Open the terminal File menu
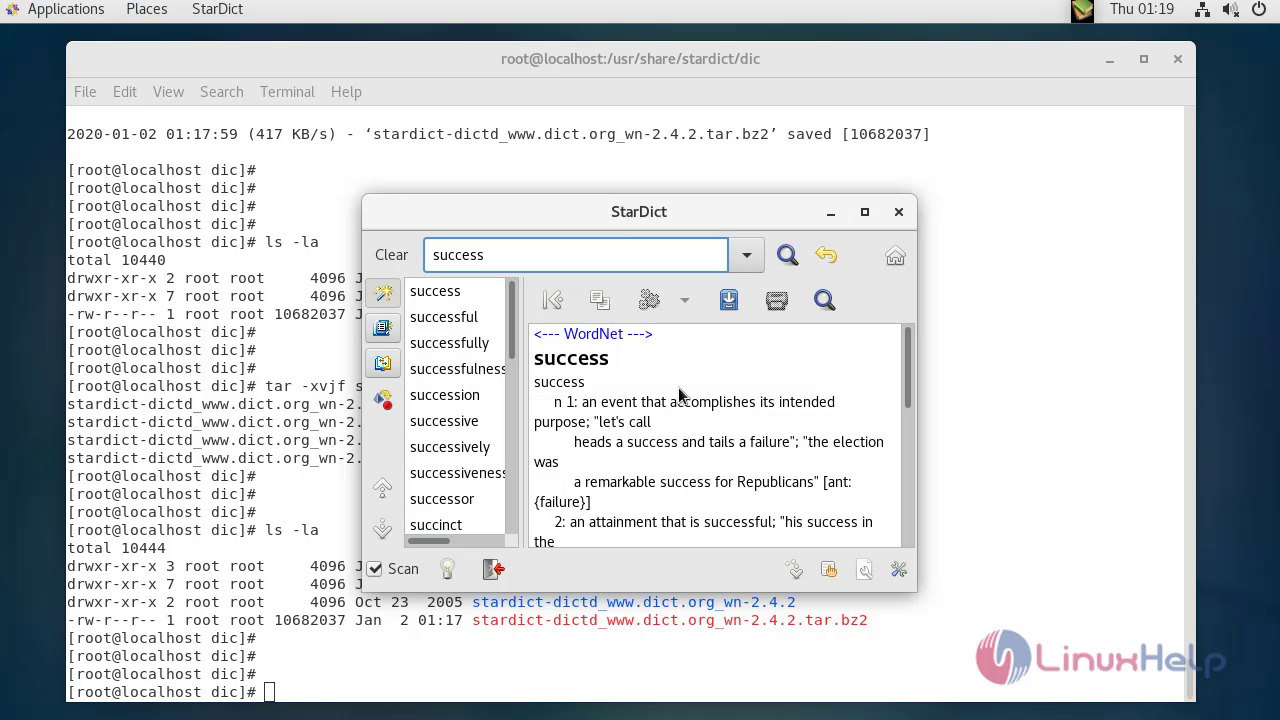Screen dimensions: 1280x720 [x=85, y=91]
